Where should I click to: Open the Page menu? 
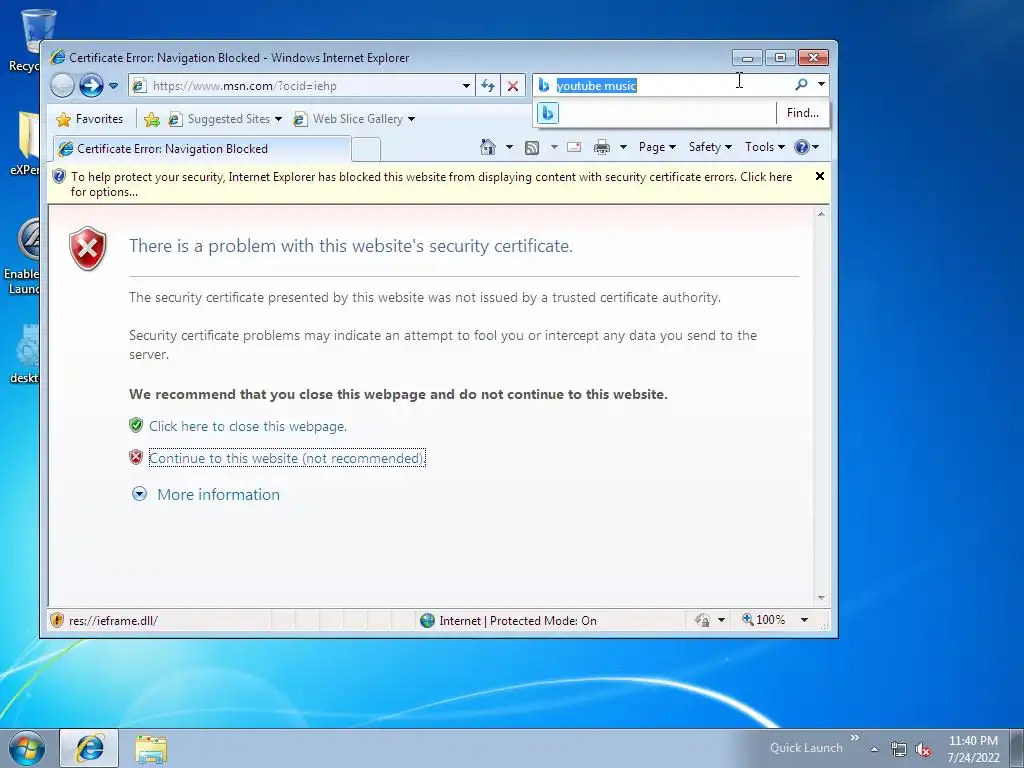pyautogui.click(x=657, y=147)
